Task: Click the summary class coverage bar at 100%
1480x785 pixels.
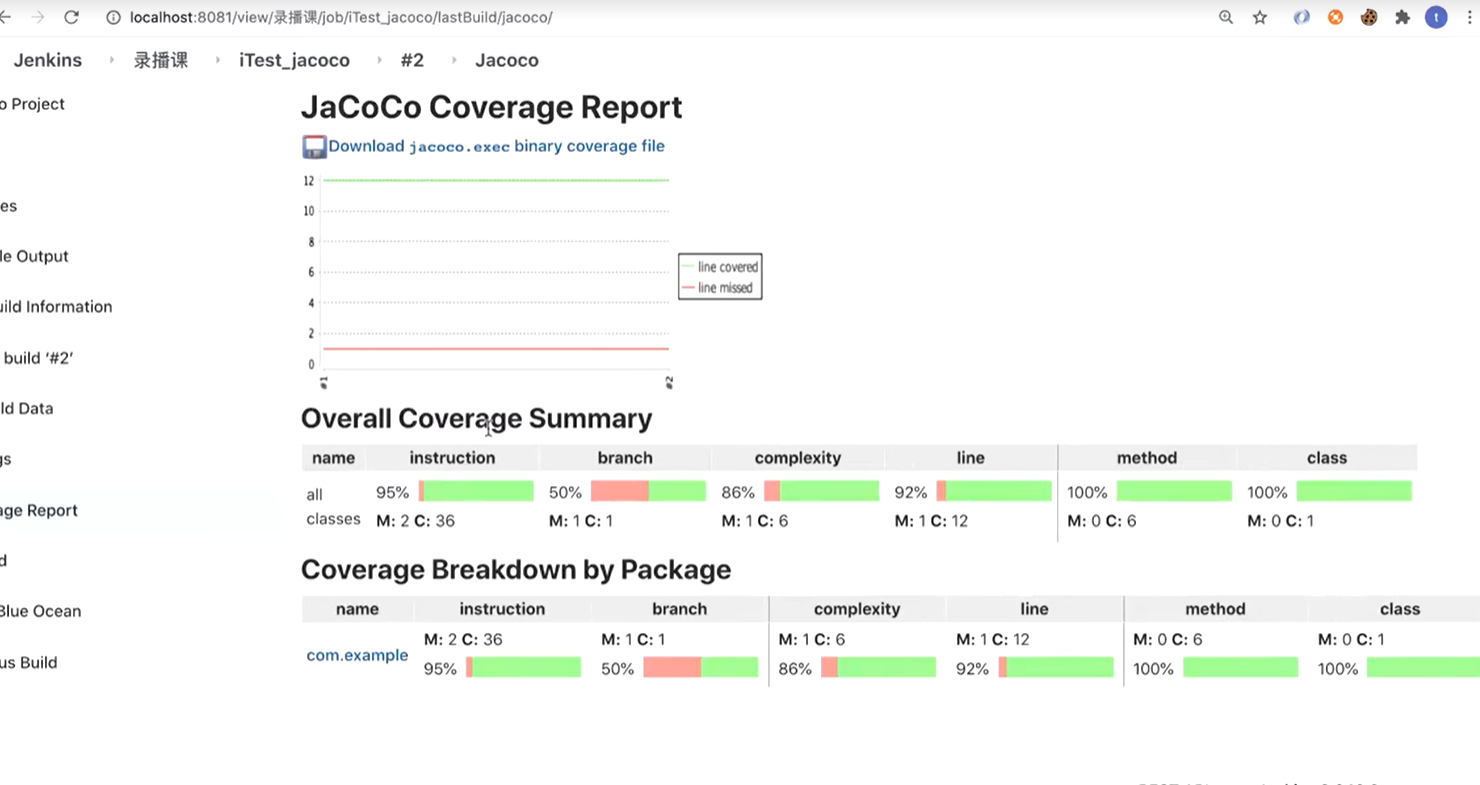Action: [x=1354, y=491]
